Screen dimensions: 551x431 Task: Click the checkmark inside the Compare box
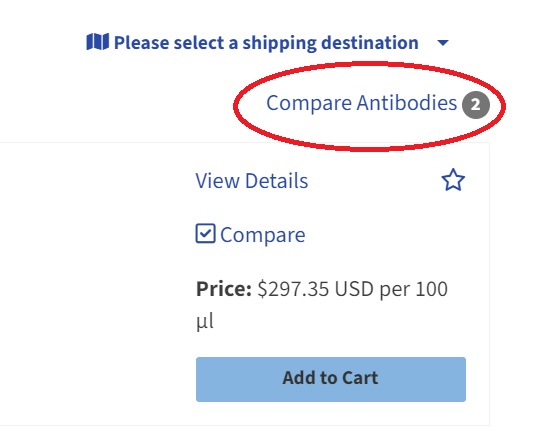(x=206, y=233)
